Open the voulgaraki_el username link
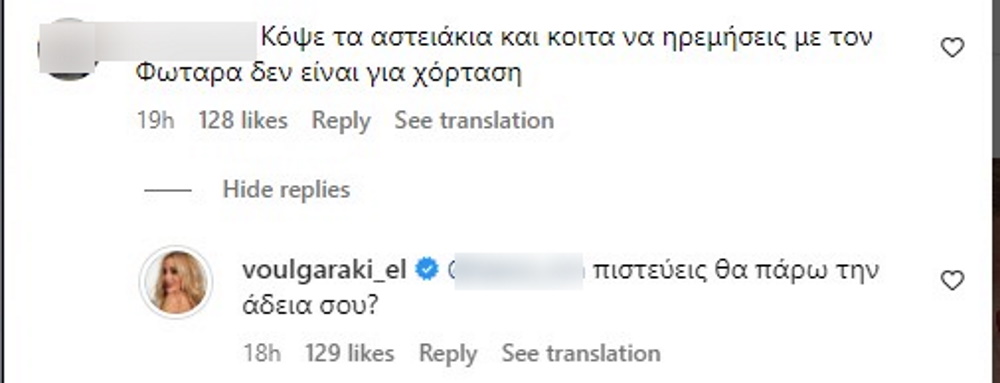This screenshot has height=383, width=1000. pyautogui.click(x=325, y=270)
